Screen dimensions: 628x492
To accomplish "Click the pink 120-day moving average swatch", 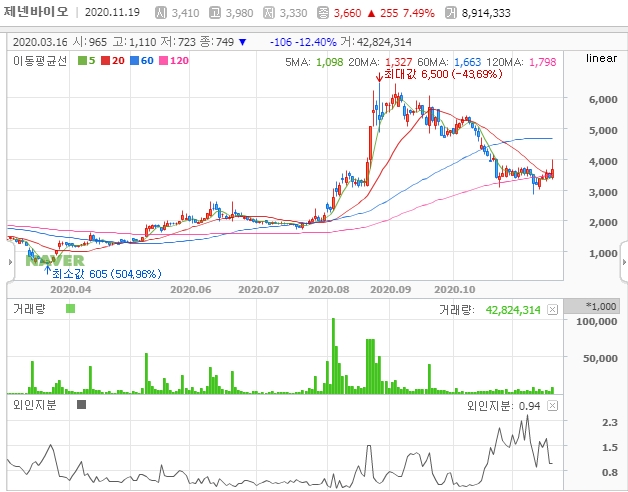I will (163, 61).
